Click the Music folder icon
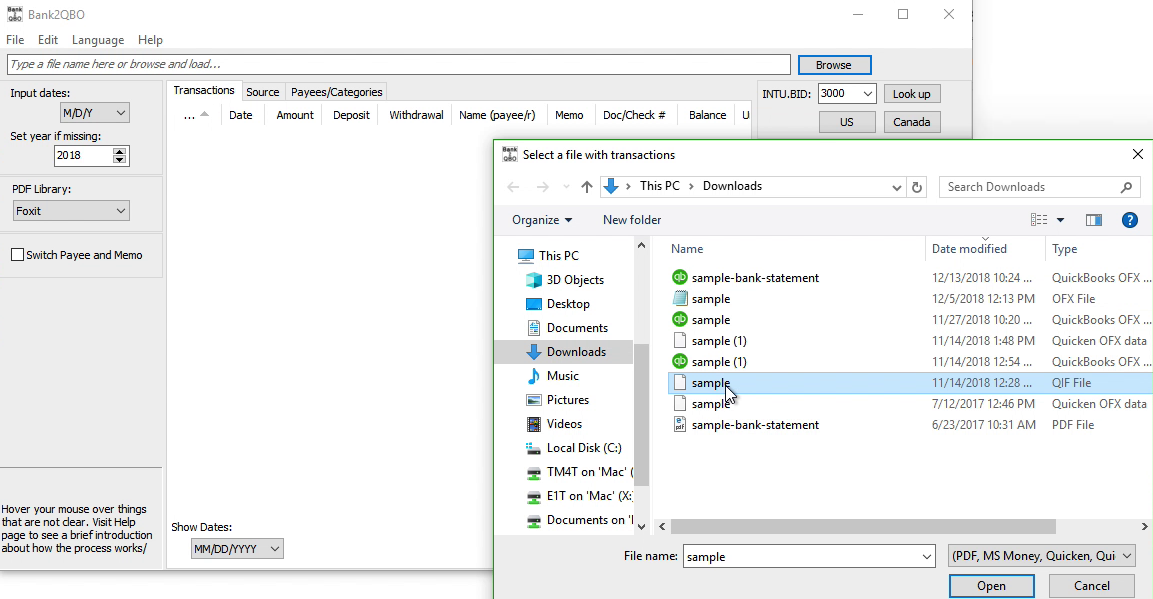The image size is (1153, 599). tap(534, 376)
